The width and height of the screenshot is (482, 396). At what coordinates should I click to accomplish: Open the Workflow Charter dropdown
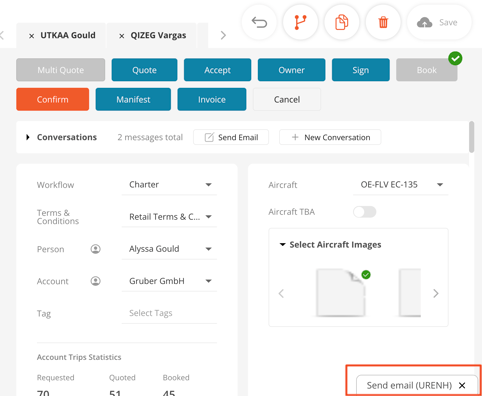point(169,185)
